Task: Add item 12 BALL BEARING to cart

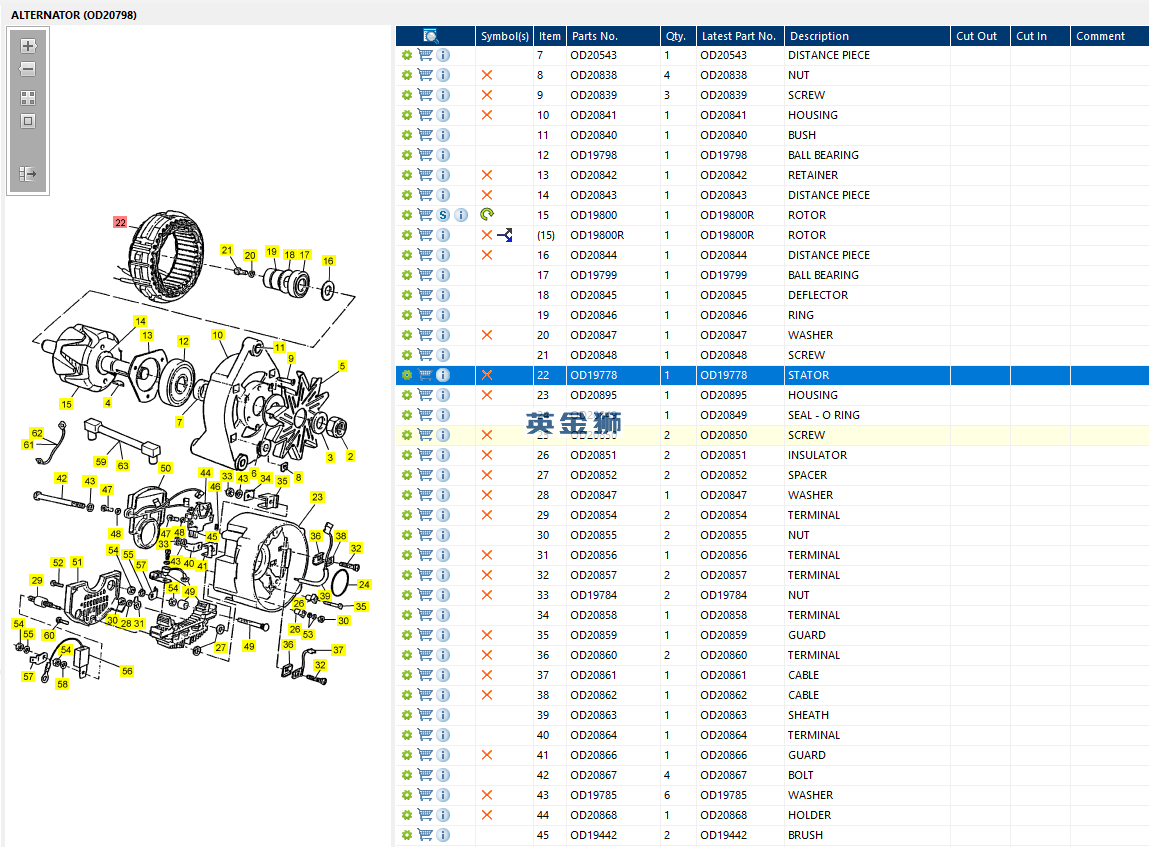Action: coord(425,155)
